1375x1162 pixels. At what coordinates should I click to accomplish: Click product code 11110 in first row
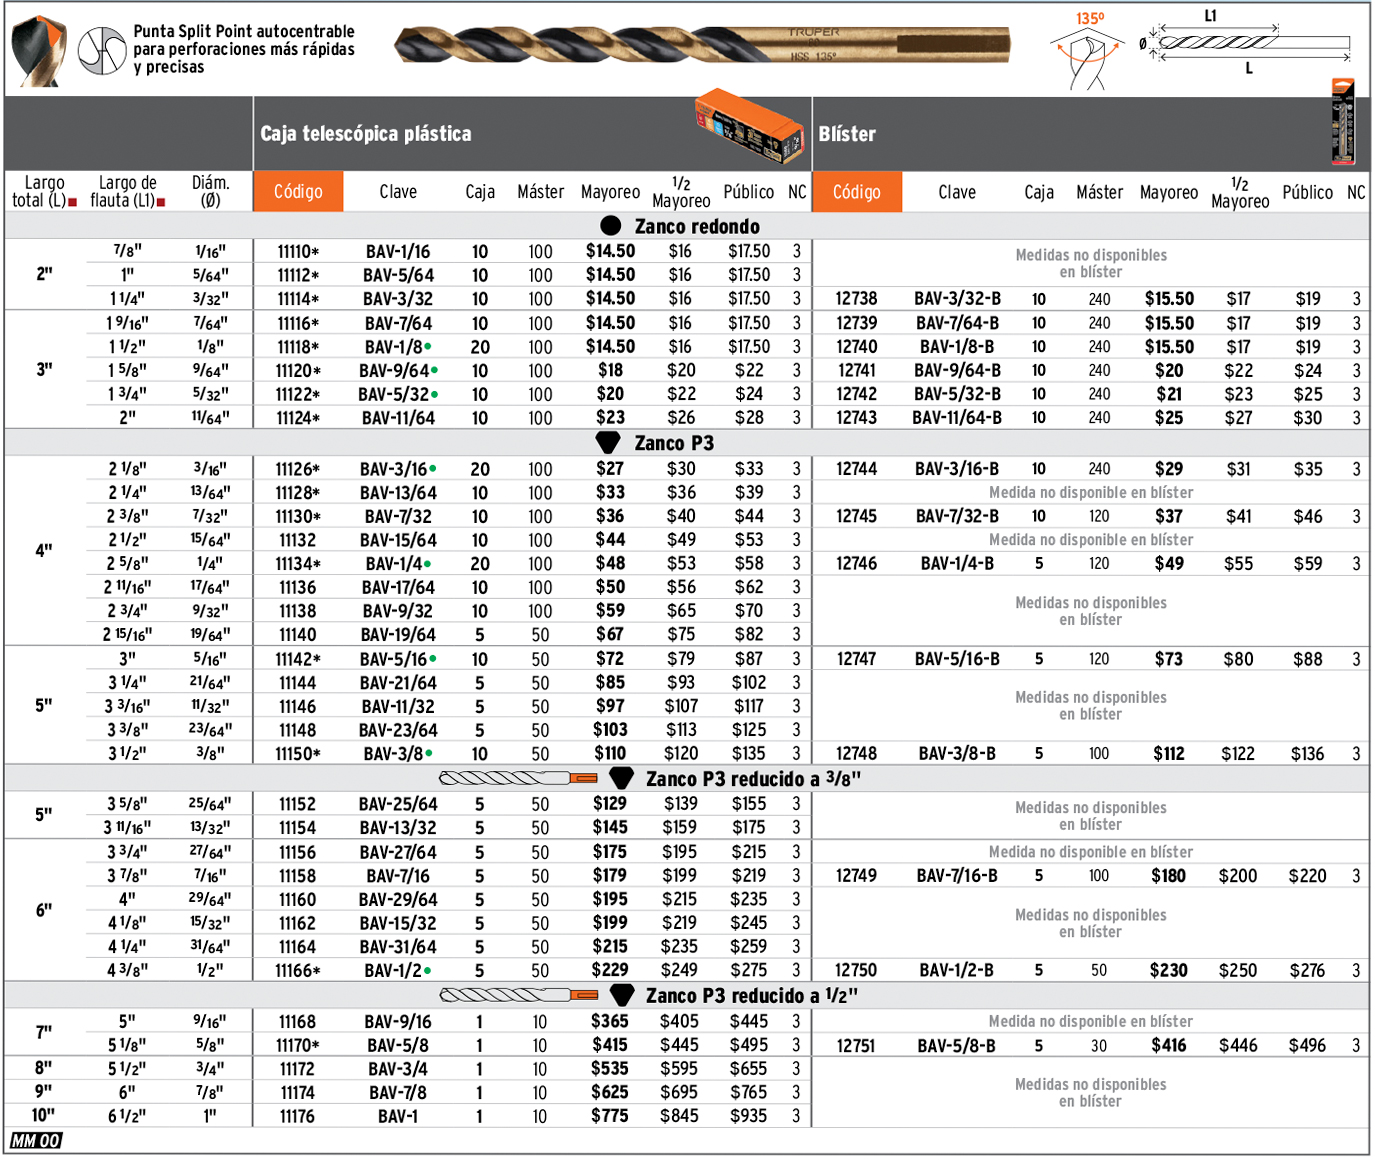pyautogui.click(x=296, y=252)
